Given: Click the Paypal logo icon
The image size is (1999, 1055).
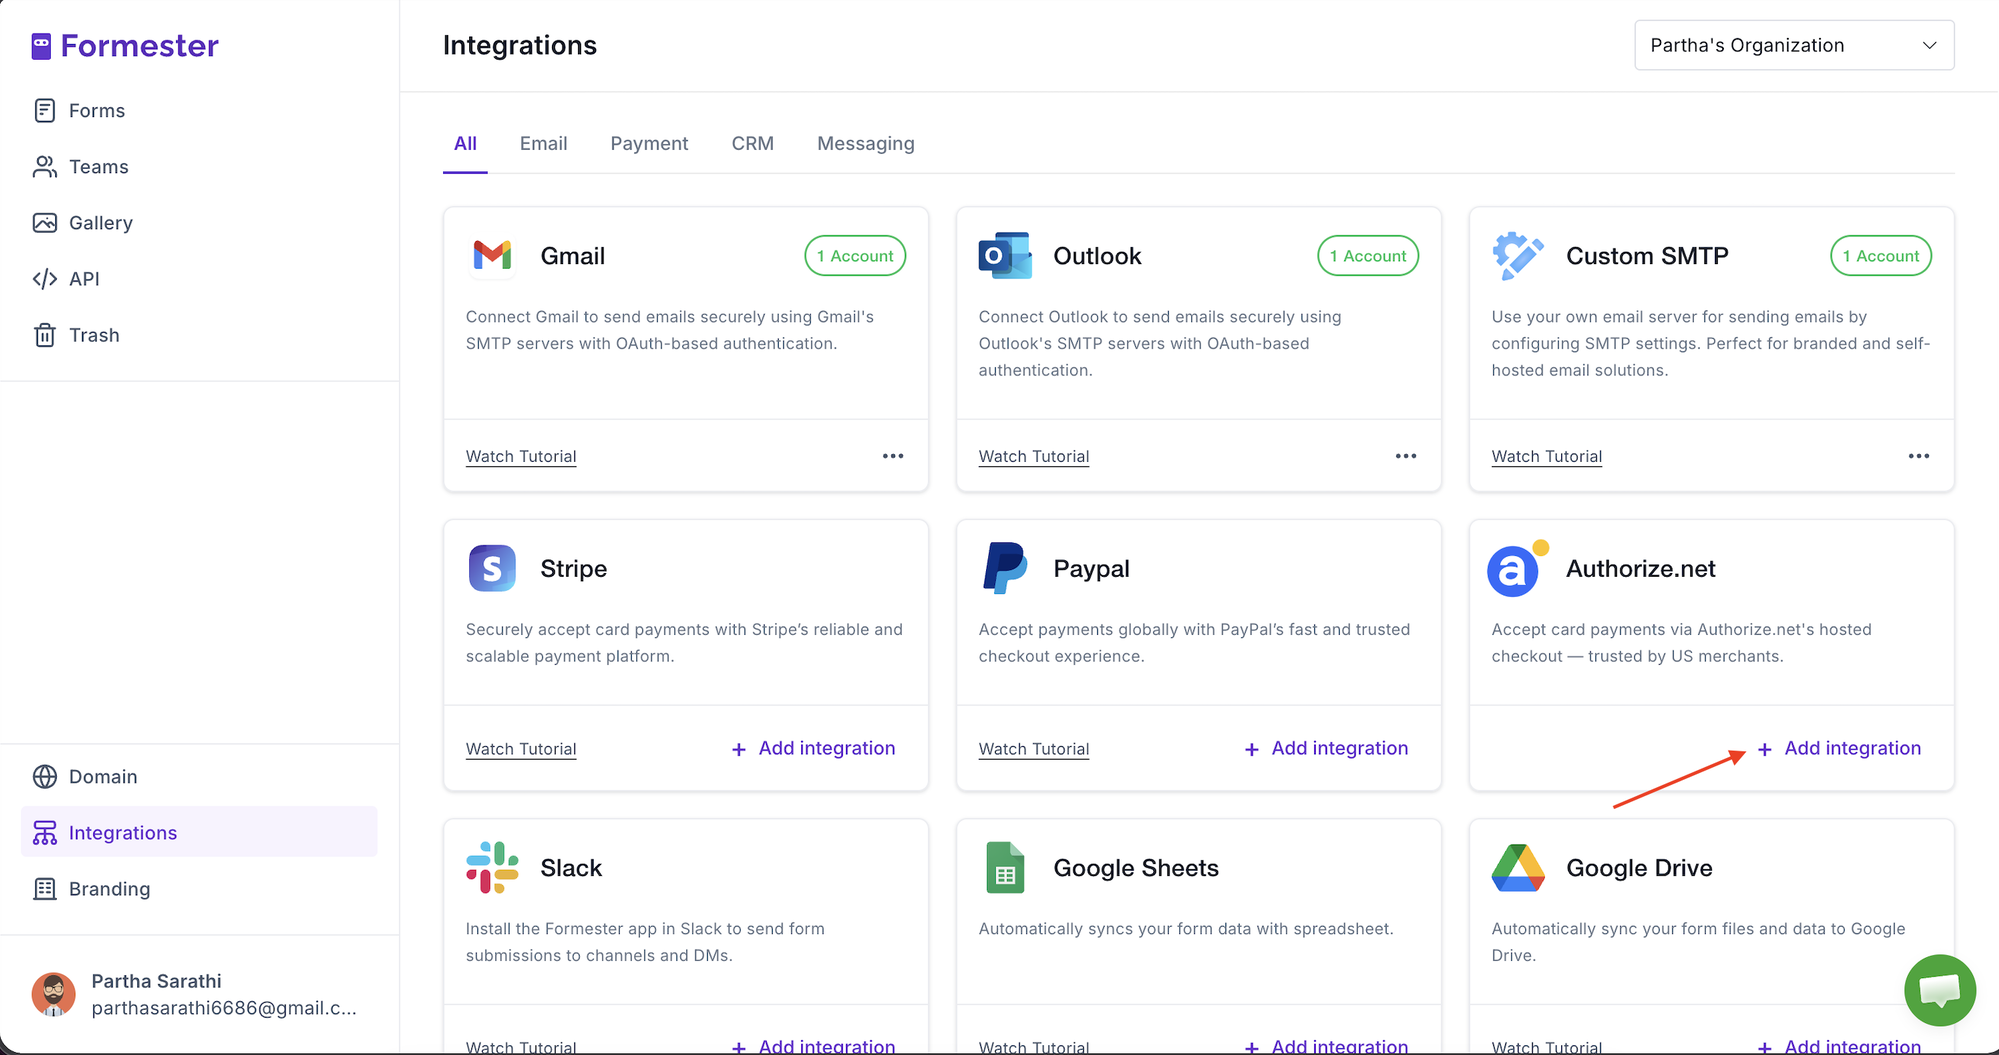Looking at the screenshot, I should tap(1005, 569).
